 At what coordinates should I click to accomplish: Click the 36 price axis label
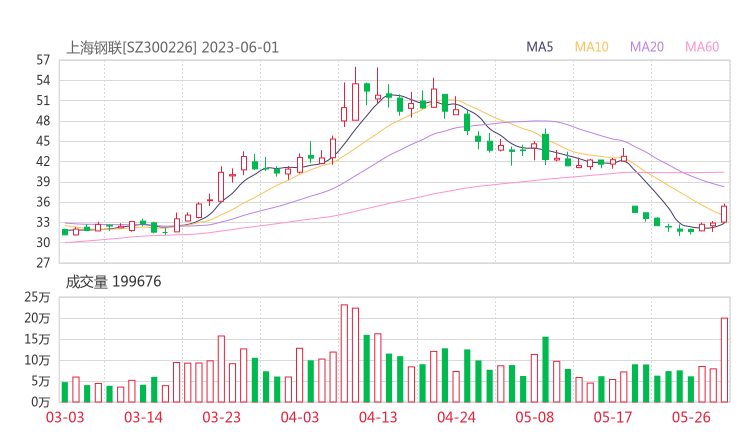pos(43,202)
